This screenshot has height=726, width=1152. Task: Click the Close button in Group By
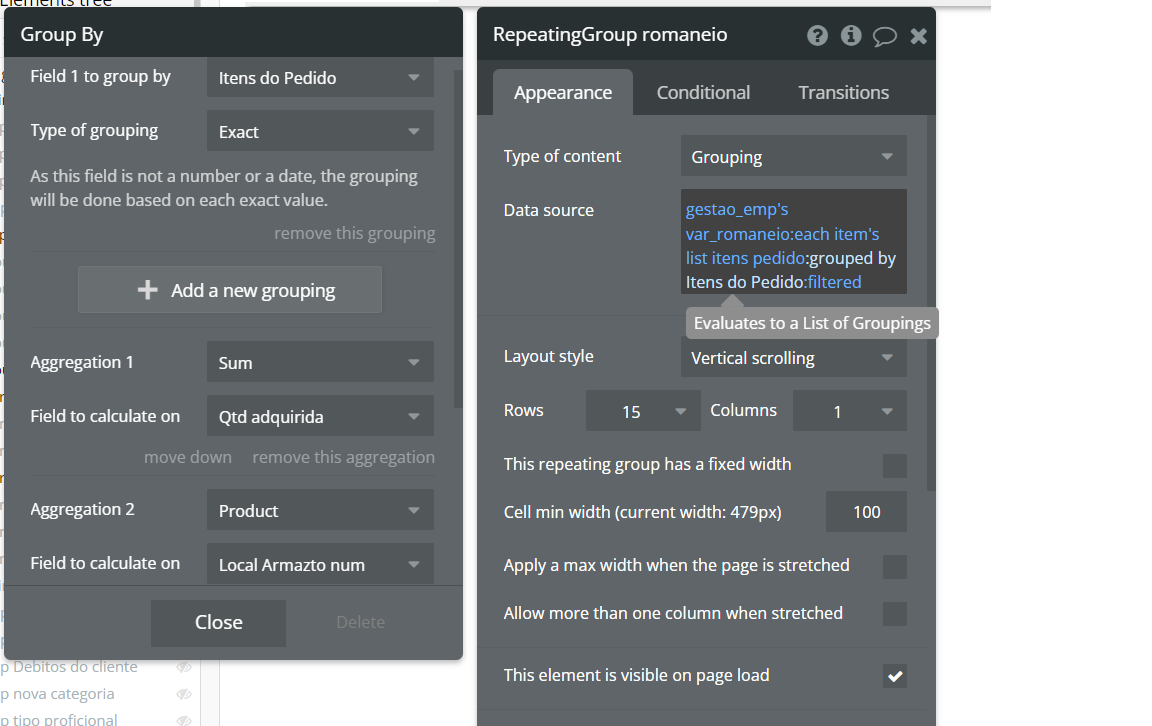coord(218,622)
